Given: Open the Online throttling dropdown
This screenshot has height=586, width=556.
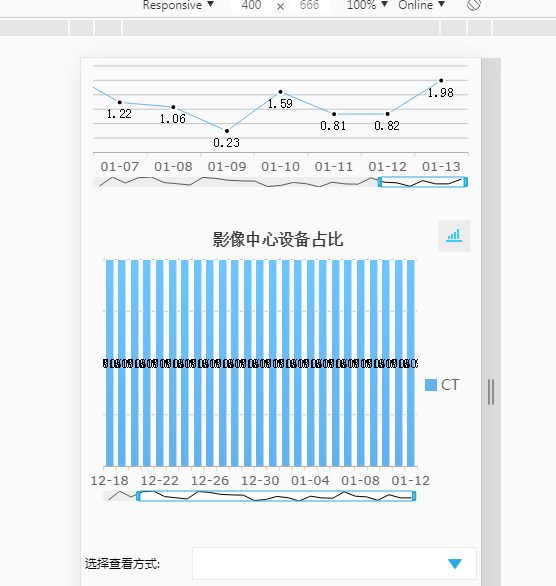Looking at the screenshot, I should [x=421, y=5].
